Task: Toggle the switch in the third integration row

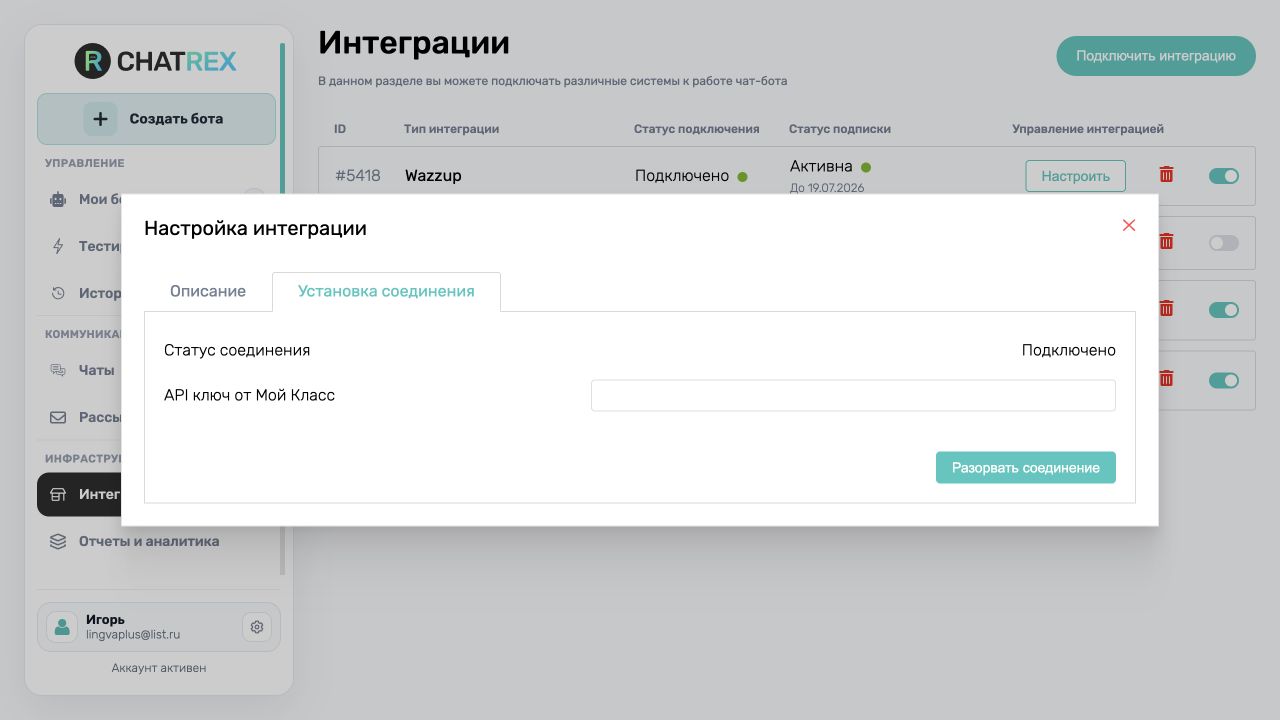Action: tap(1224, 310)
